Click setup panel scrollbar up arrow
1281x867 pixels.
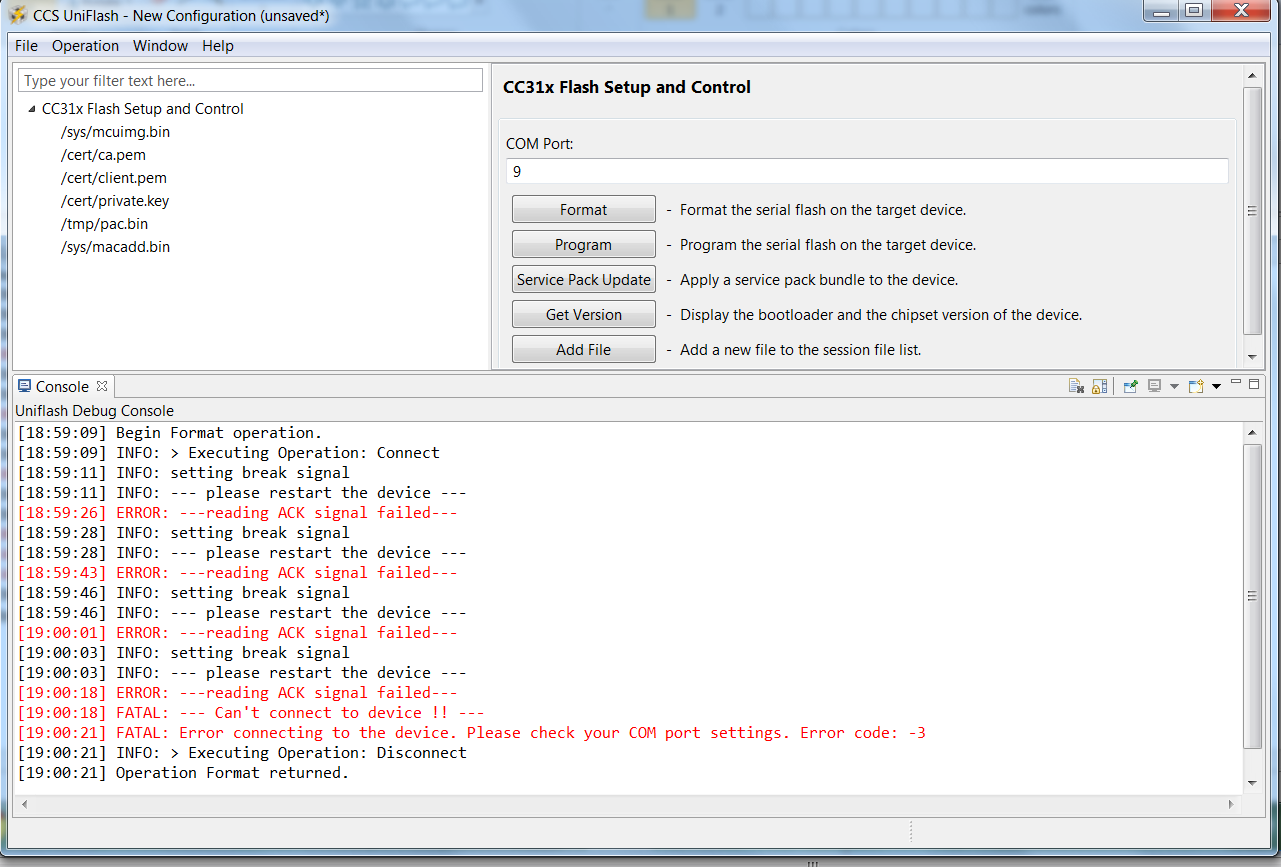1252,76
